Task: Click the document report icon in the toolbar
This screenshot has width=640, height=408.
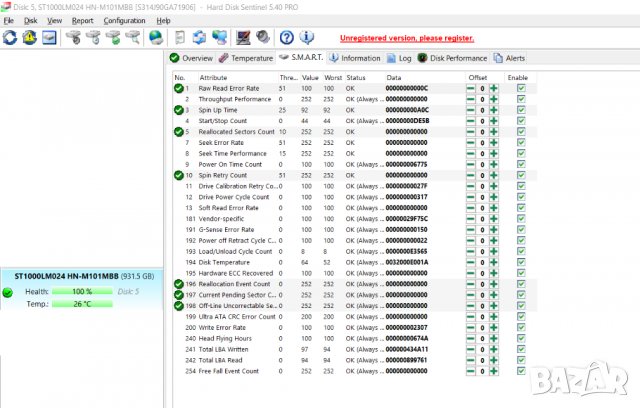Action: [179, 38]
